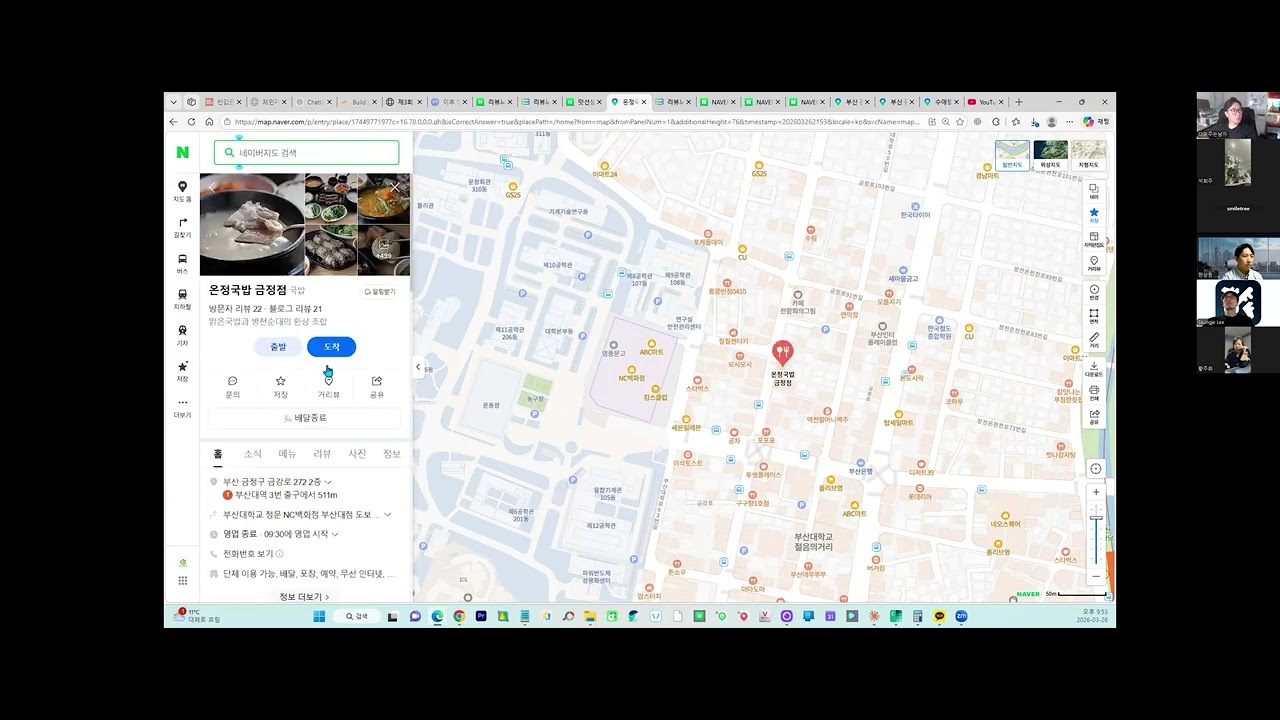This screenshot has height=720, width=1280.
Task: Open 길찾기 directions in the sidebar
Action: 182,228
